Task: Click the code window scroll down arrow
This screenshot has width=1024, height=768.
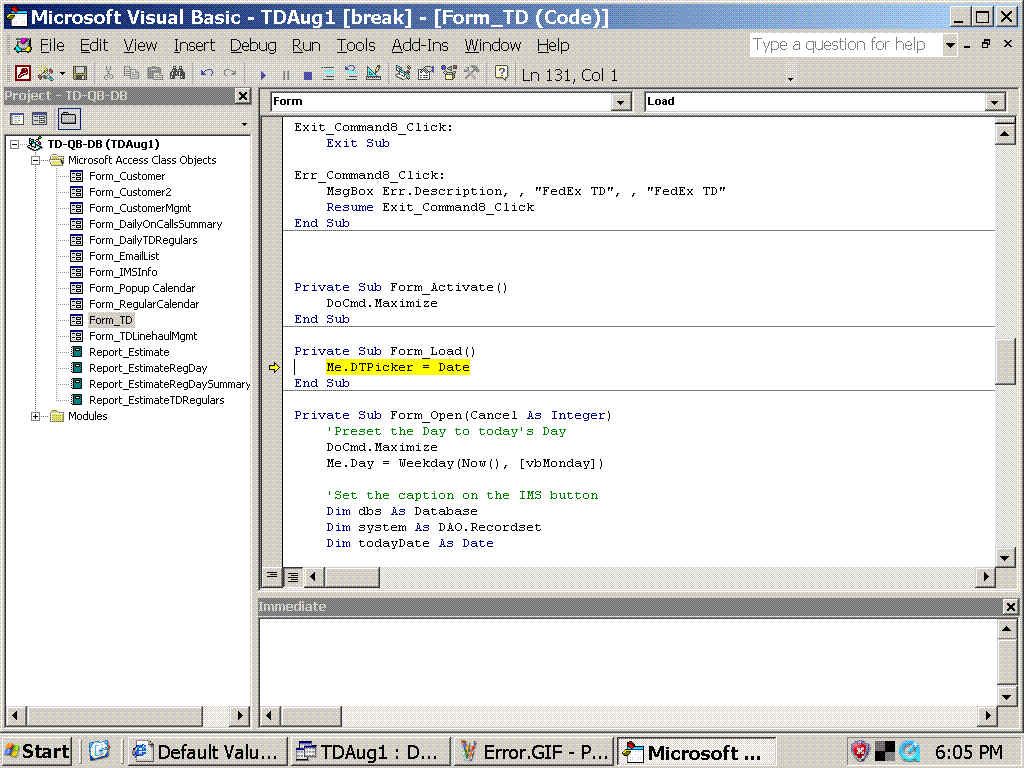Action: tap(1004, 557)
